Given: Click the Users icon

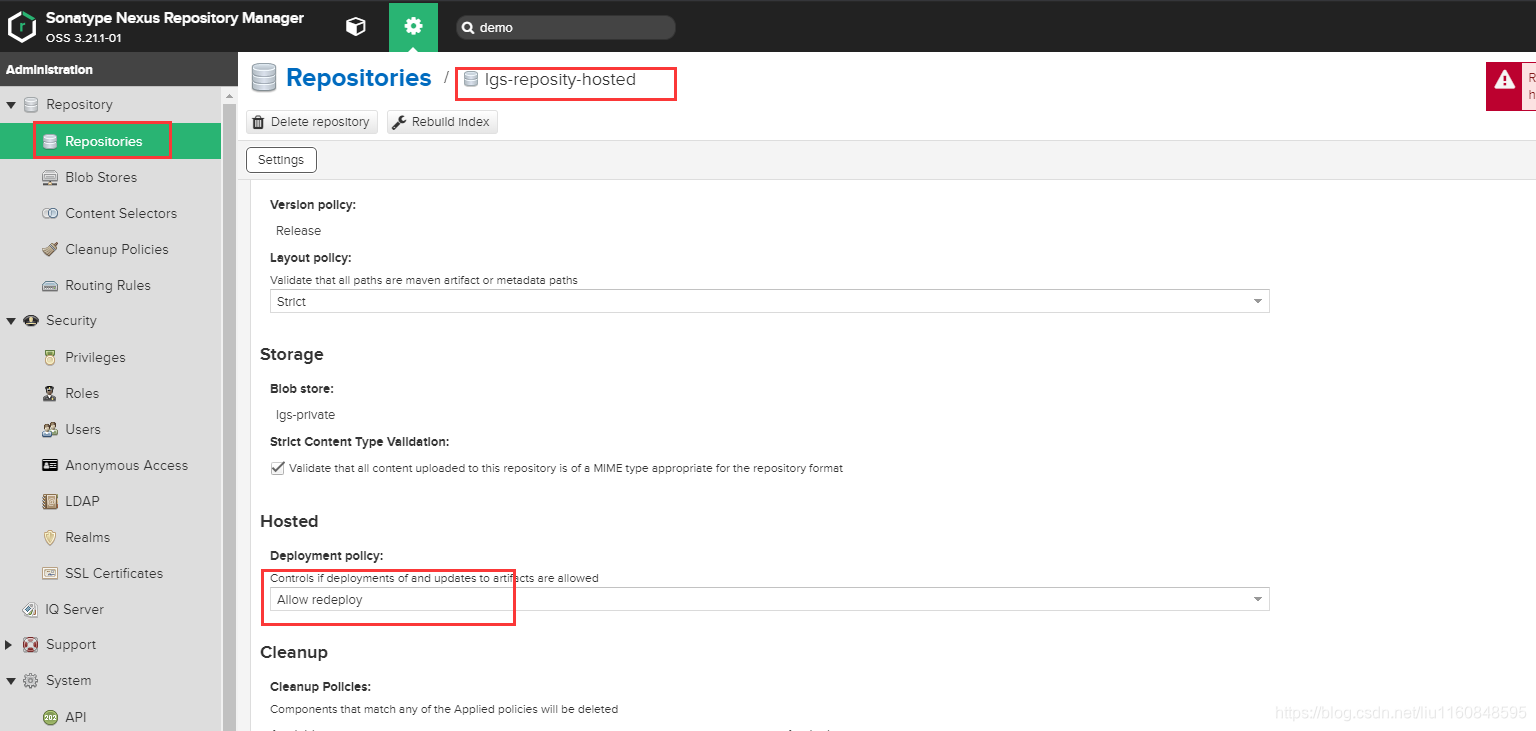Looking at the screenshot, I should (x=50, y=429).
